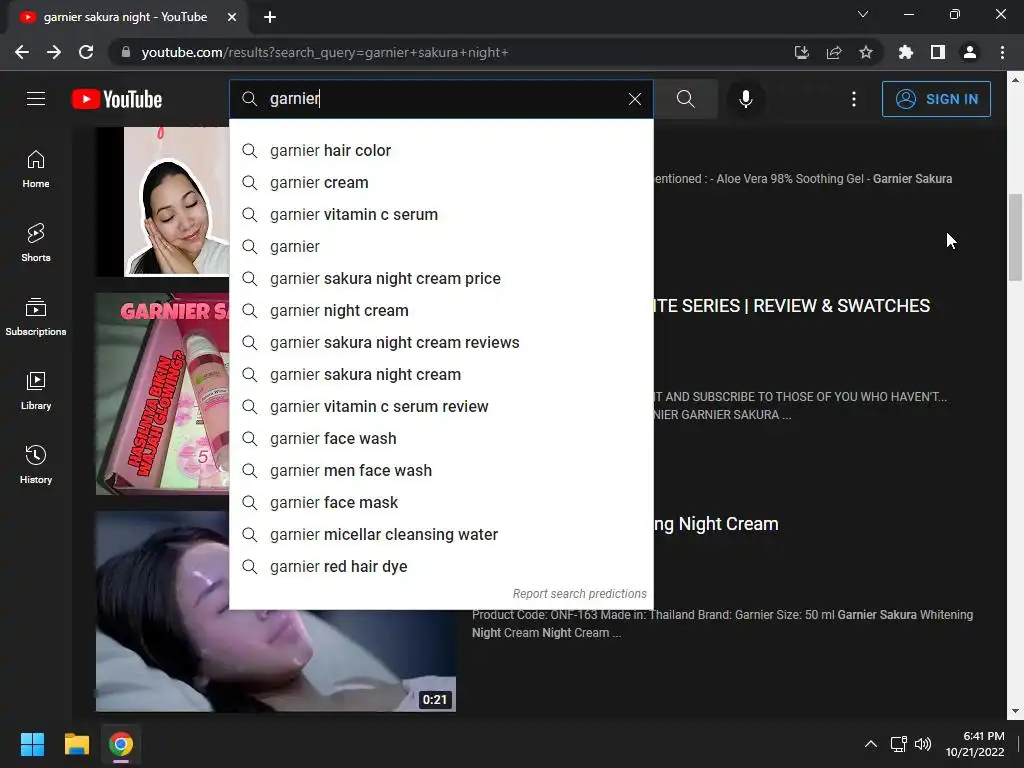Choose 'garnier night cream' suggestion
The height and width of the screenshot is (768, 1024).
(441, 310)
